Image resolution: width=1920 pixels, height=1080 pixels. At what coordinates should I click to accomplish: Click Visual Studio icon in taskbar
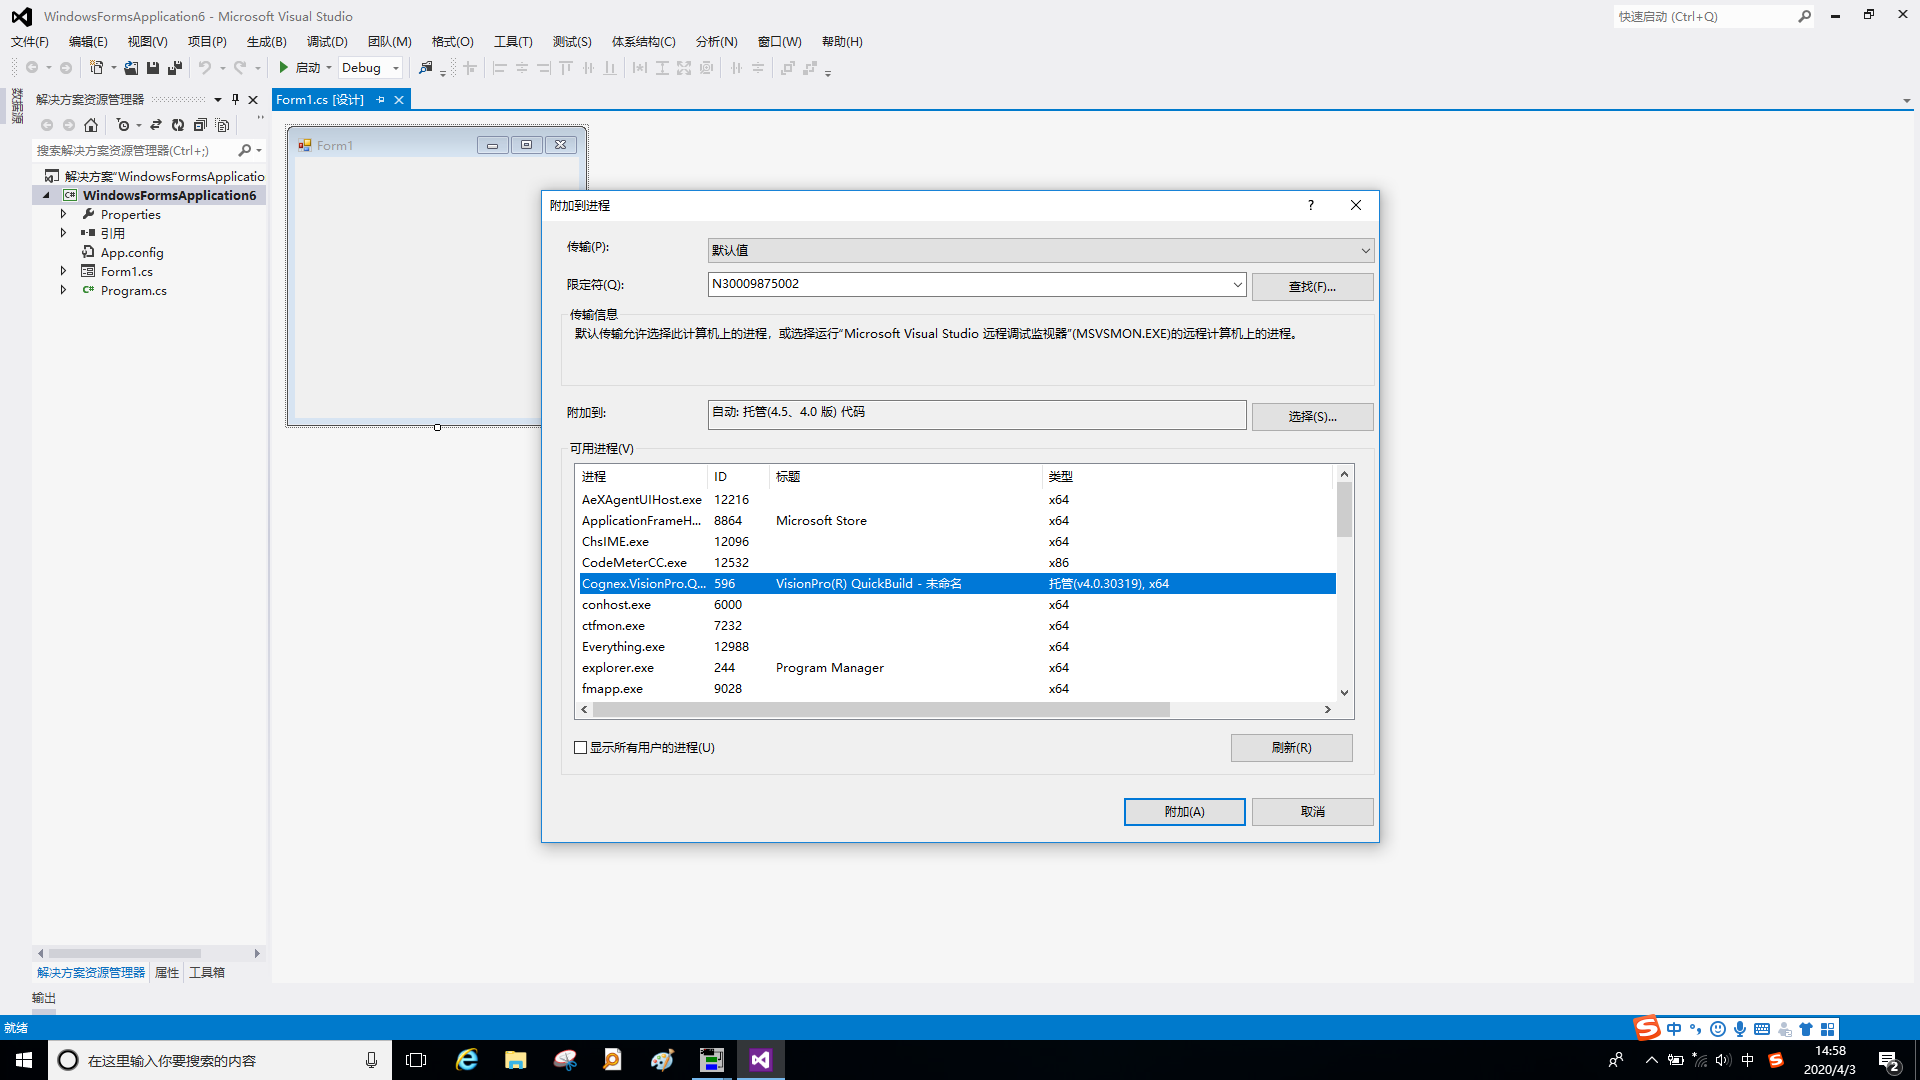pos(760,1060)
